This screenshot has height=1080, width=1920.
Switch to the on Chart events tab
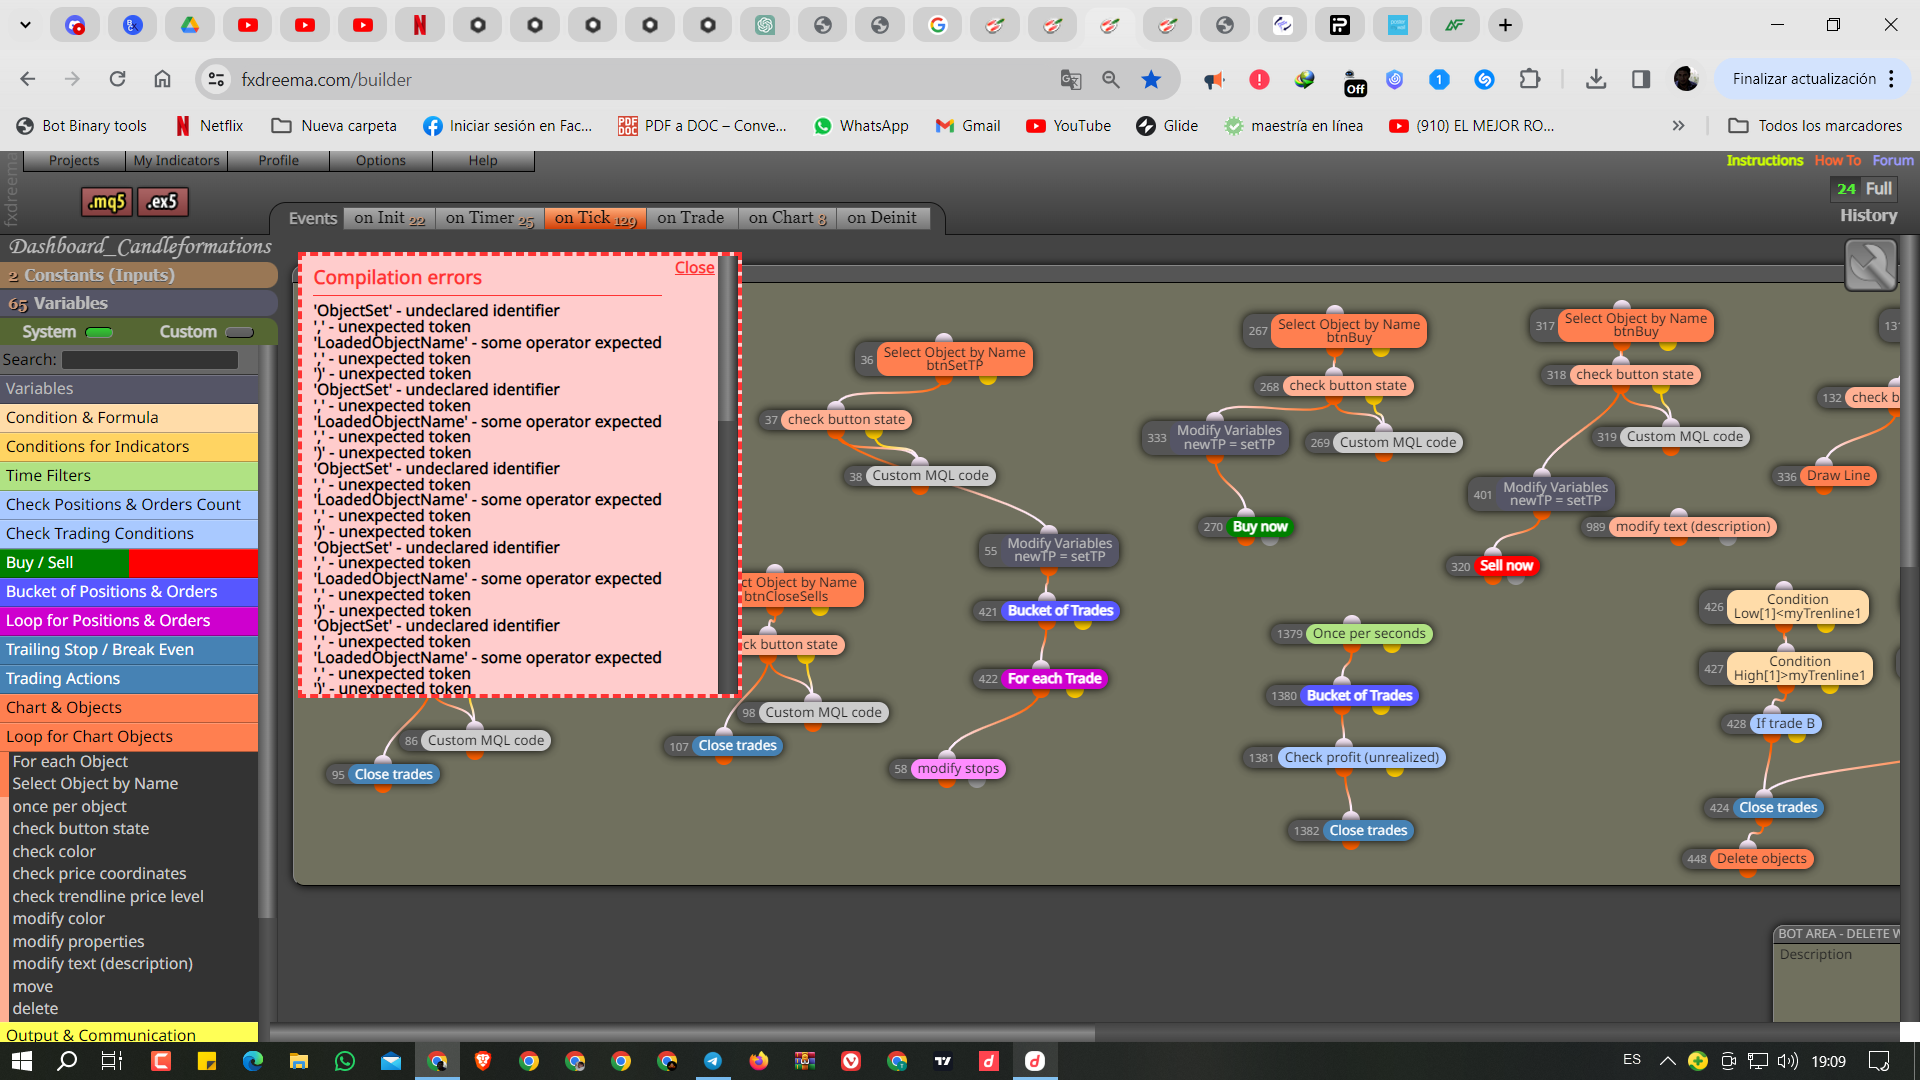click(x=787, y=218)
